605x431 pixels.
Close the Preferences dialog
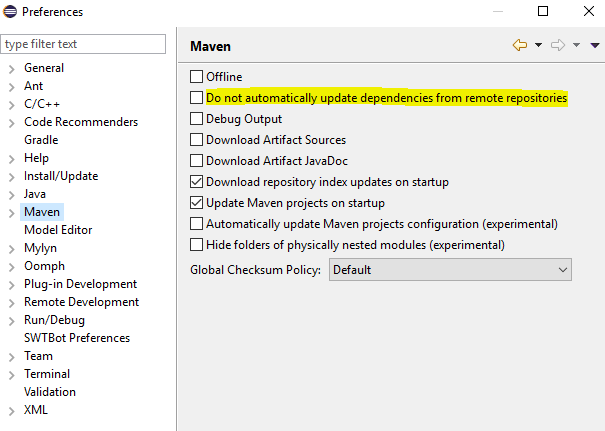(589, 11)
